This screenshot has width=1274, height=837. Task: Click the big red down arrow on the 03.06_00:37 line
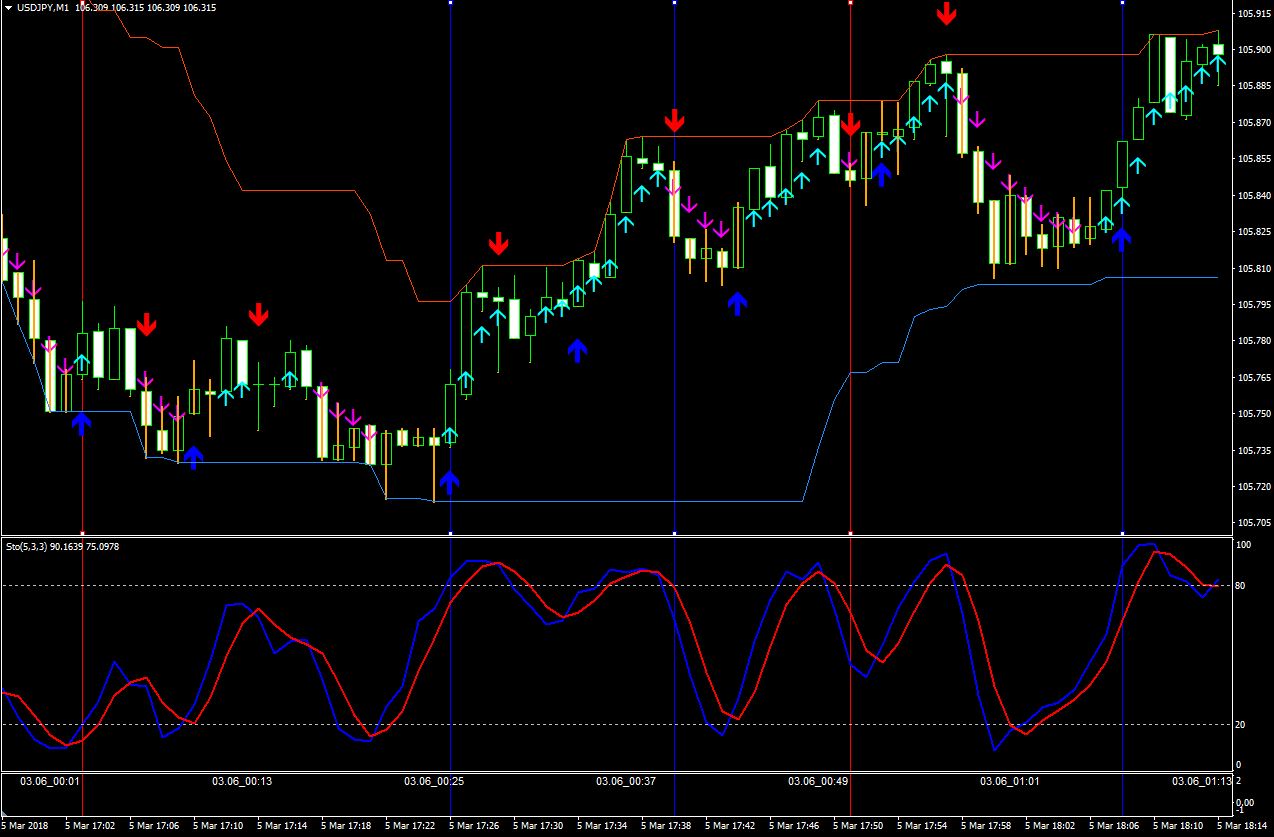click(674, 121)
